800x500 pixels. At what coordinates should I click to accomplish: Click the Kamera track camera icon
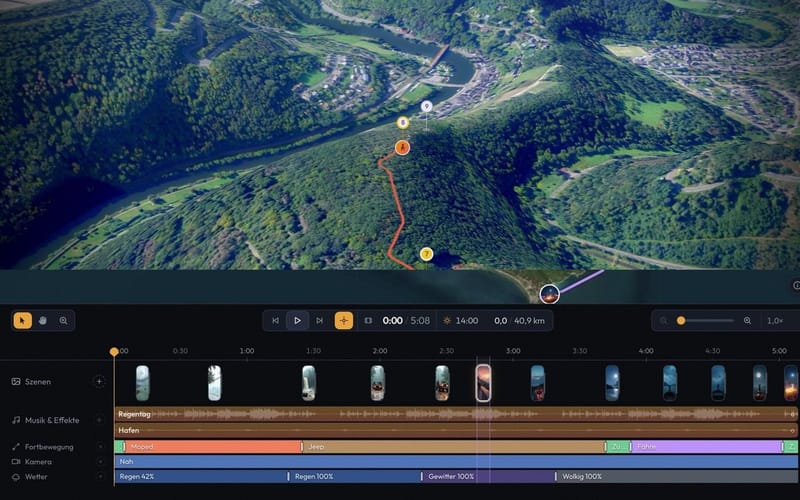(16, 462)
